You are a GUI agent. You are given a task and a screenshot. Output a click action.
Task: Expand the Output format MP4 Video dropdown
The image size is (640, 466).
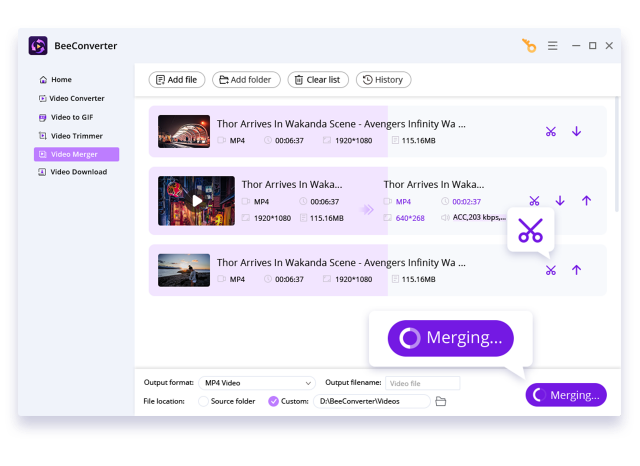coord(257,383)
